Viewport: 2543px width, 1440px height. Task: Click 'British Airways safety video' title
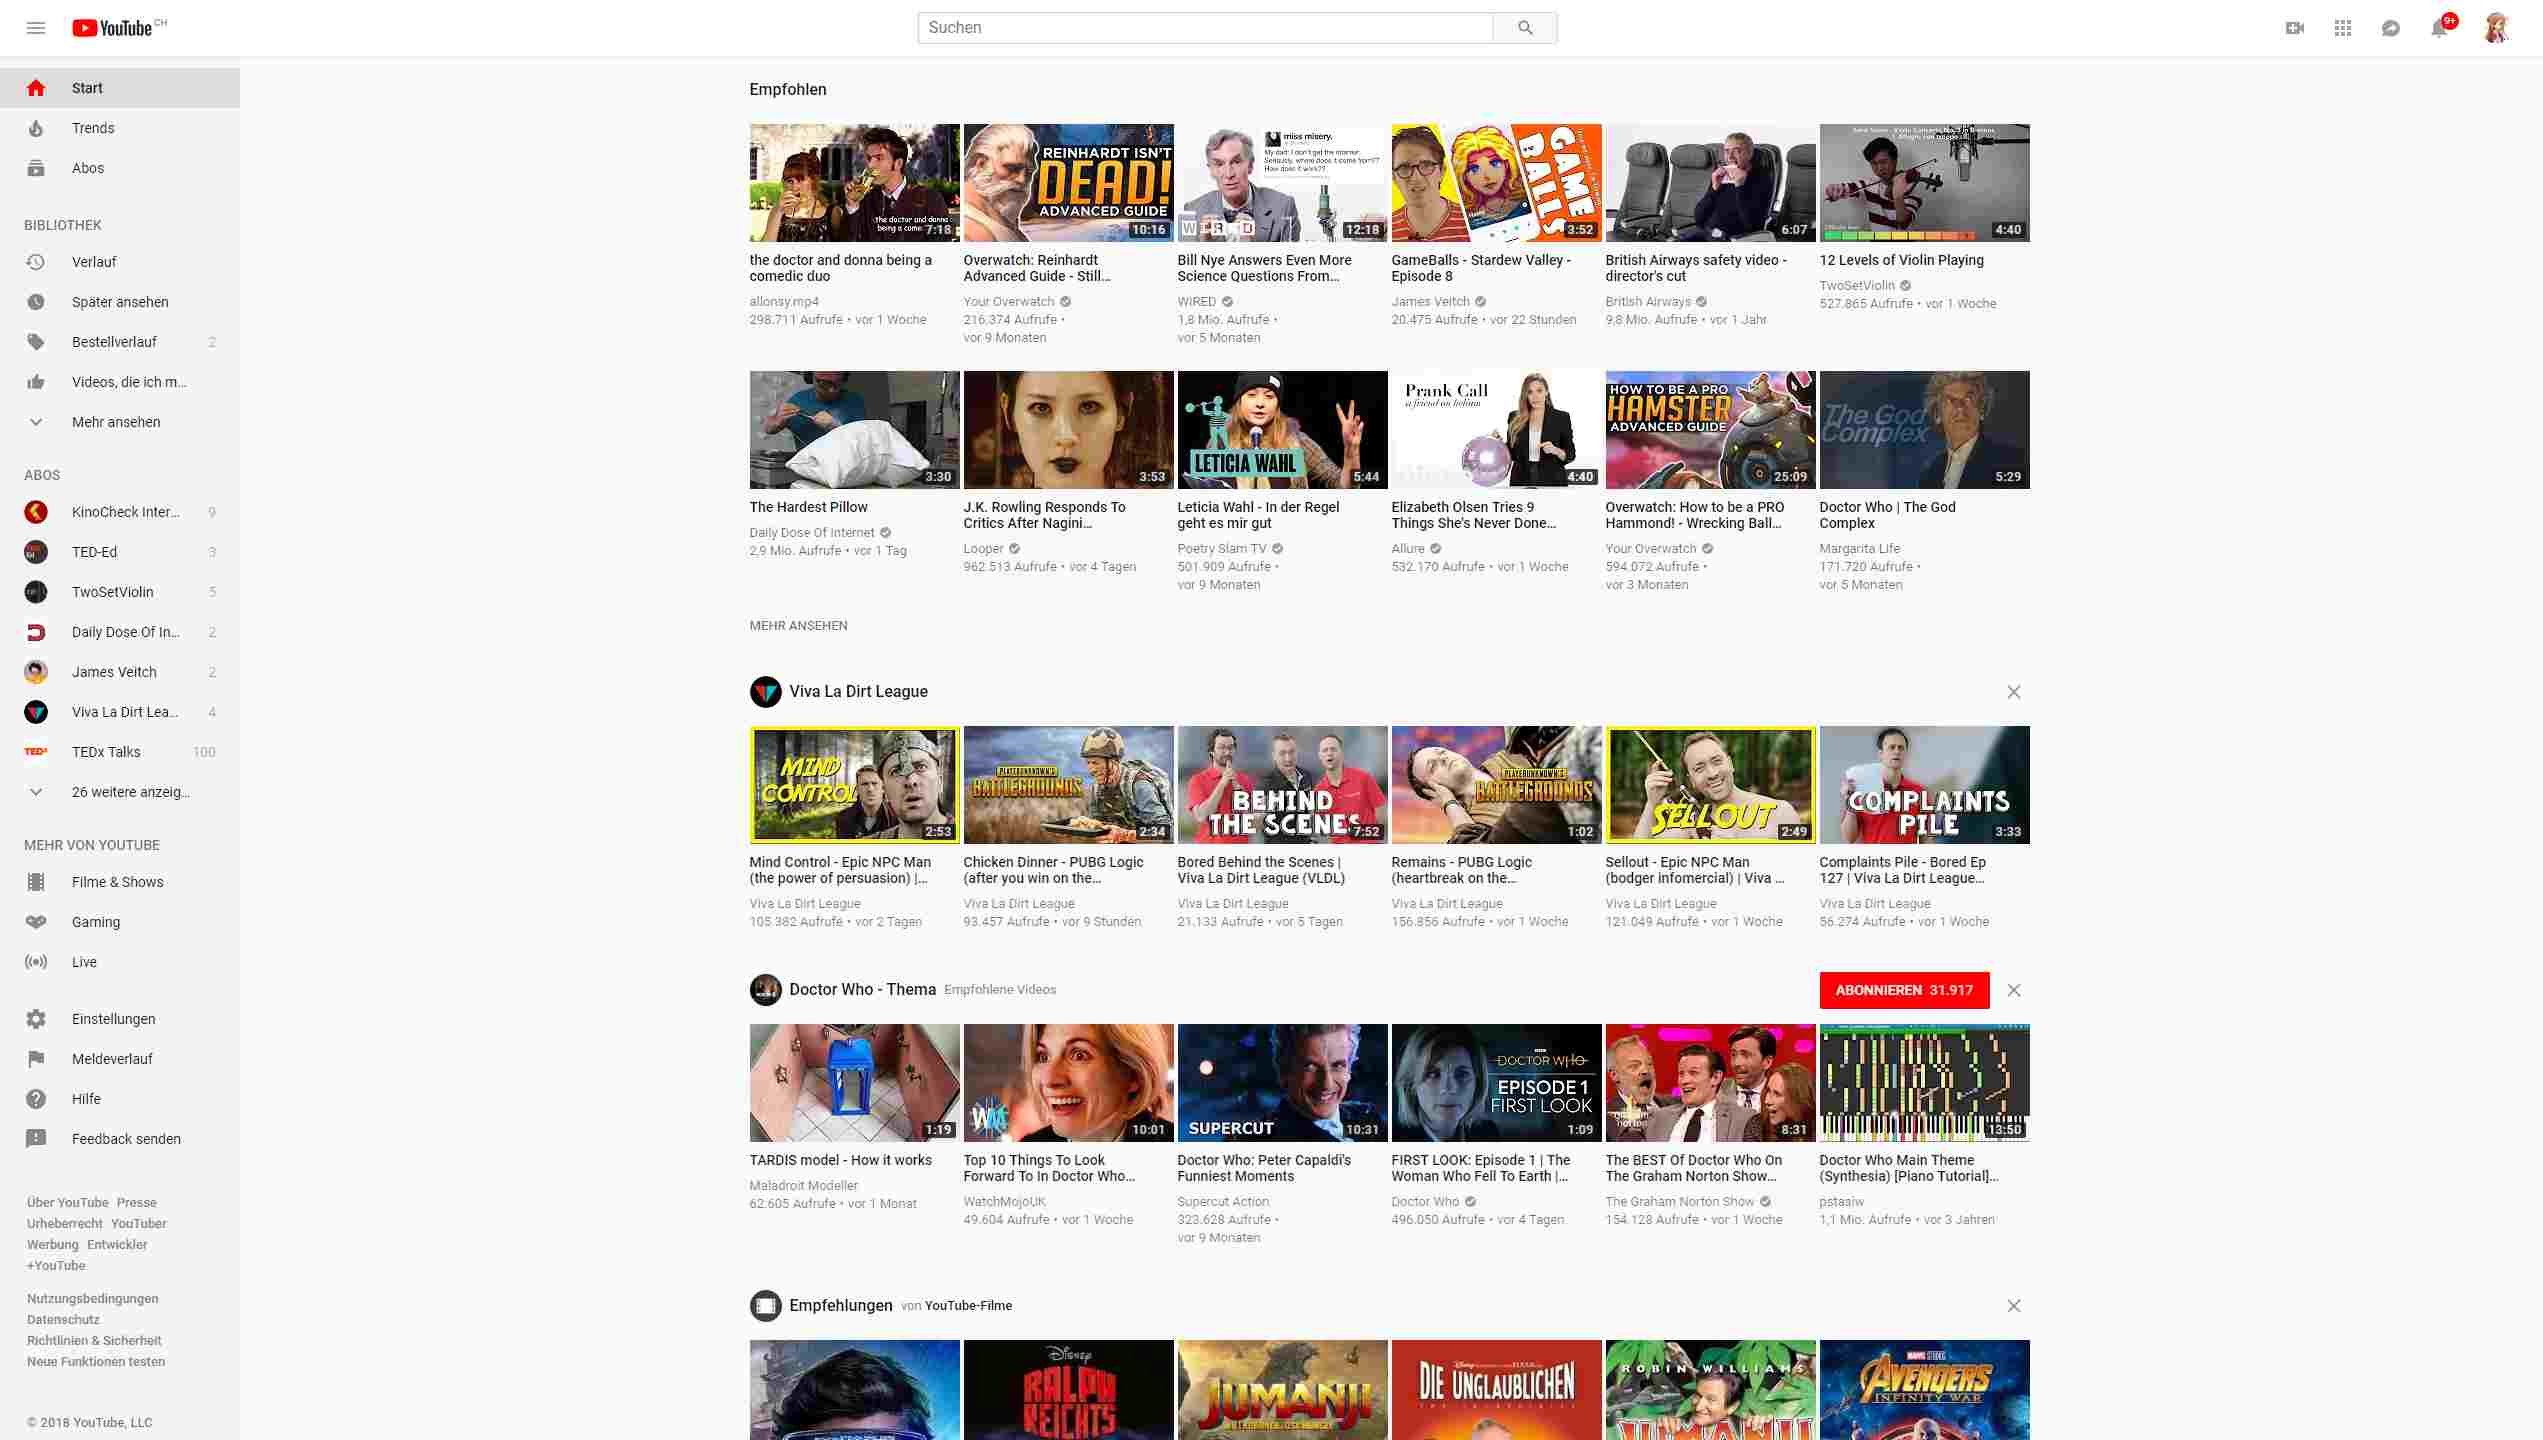tap(1696, 268)
